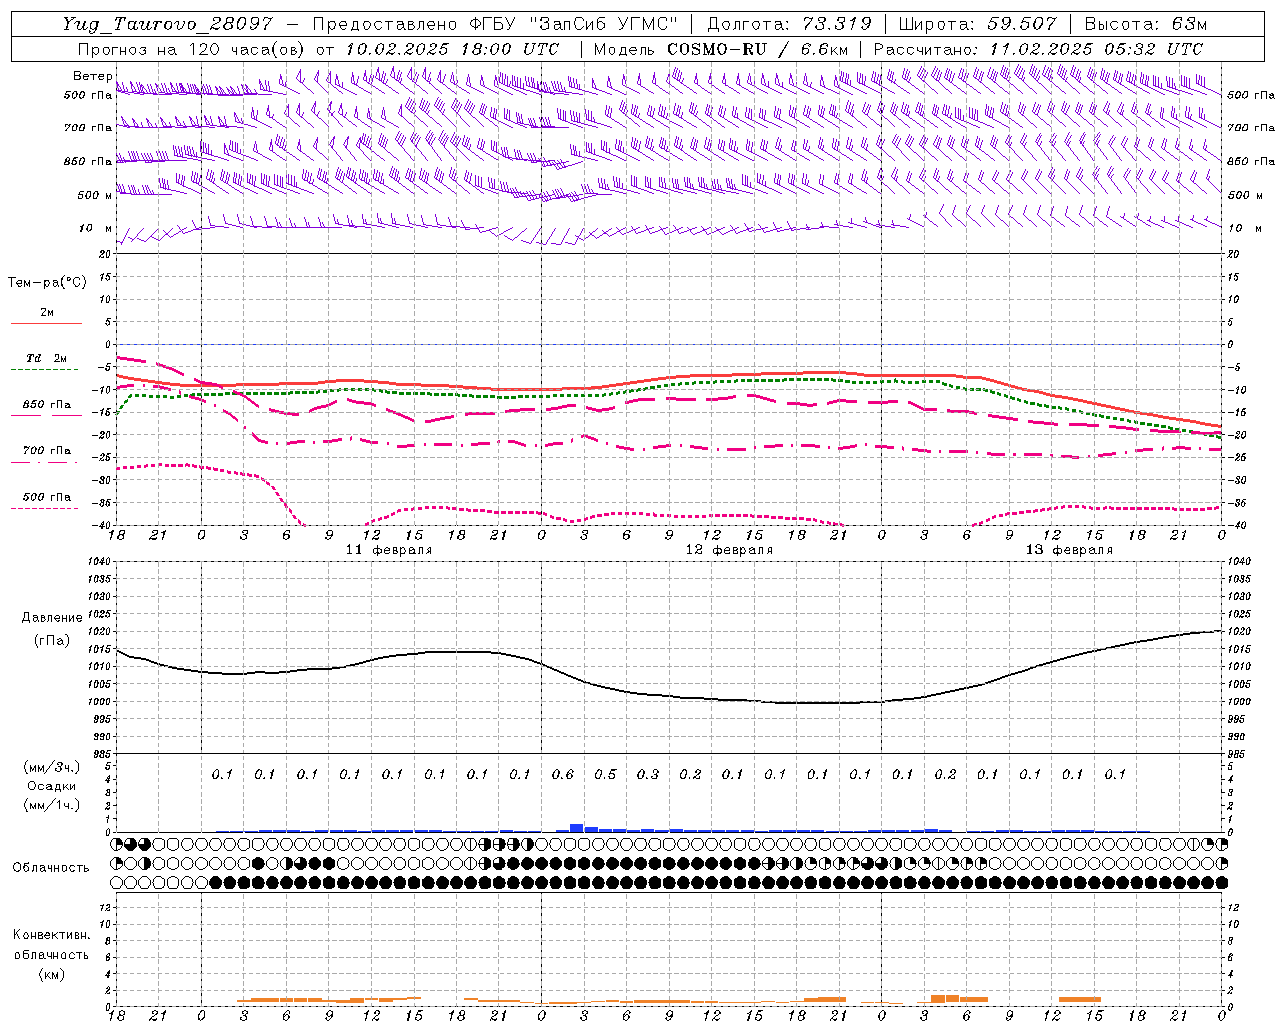The height and width of the screenshot is (1024, 1280).
Task: Click the Давление panel label
Action: click(x=52, y=618)
